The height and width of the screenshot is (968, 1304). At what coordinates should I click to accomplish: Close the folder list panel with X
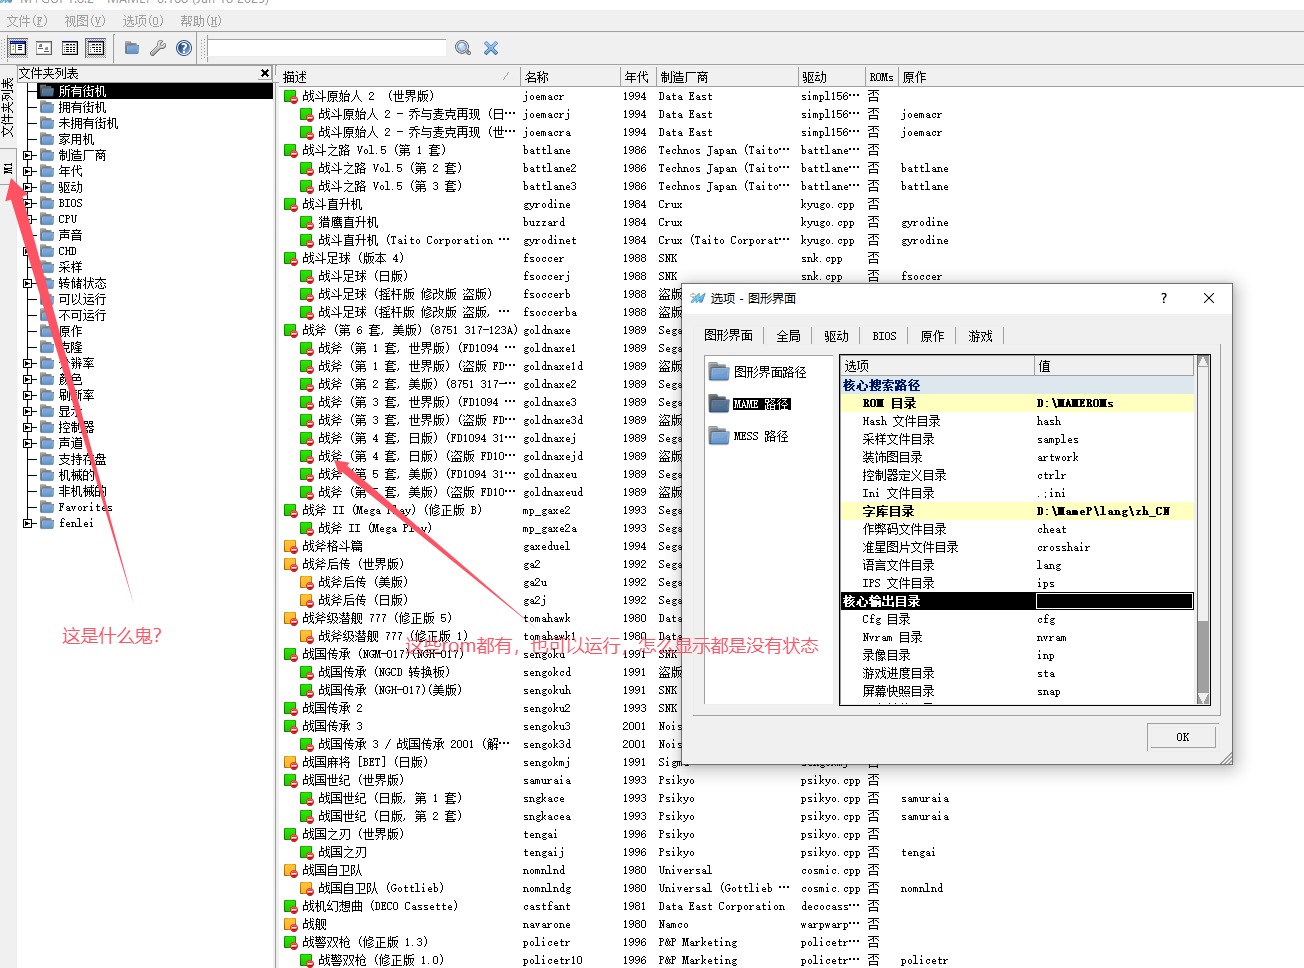click(265, 73)
